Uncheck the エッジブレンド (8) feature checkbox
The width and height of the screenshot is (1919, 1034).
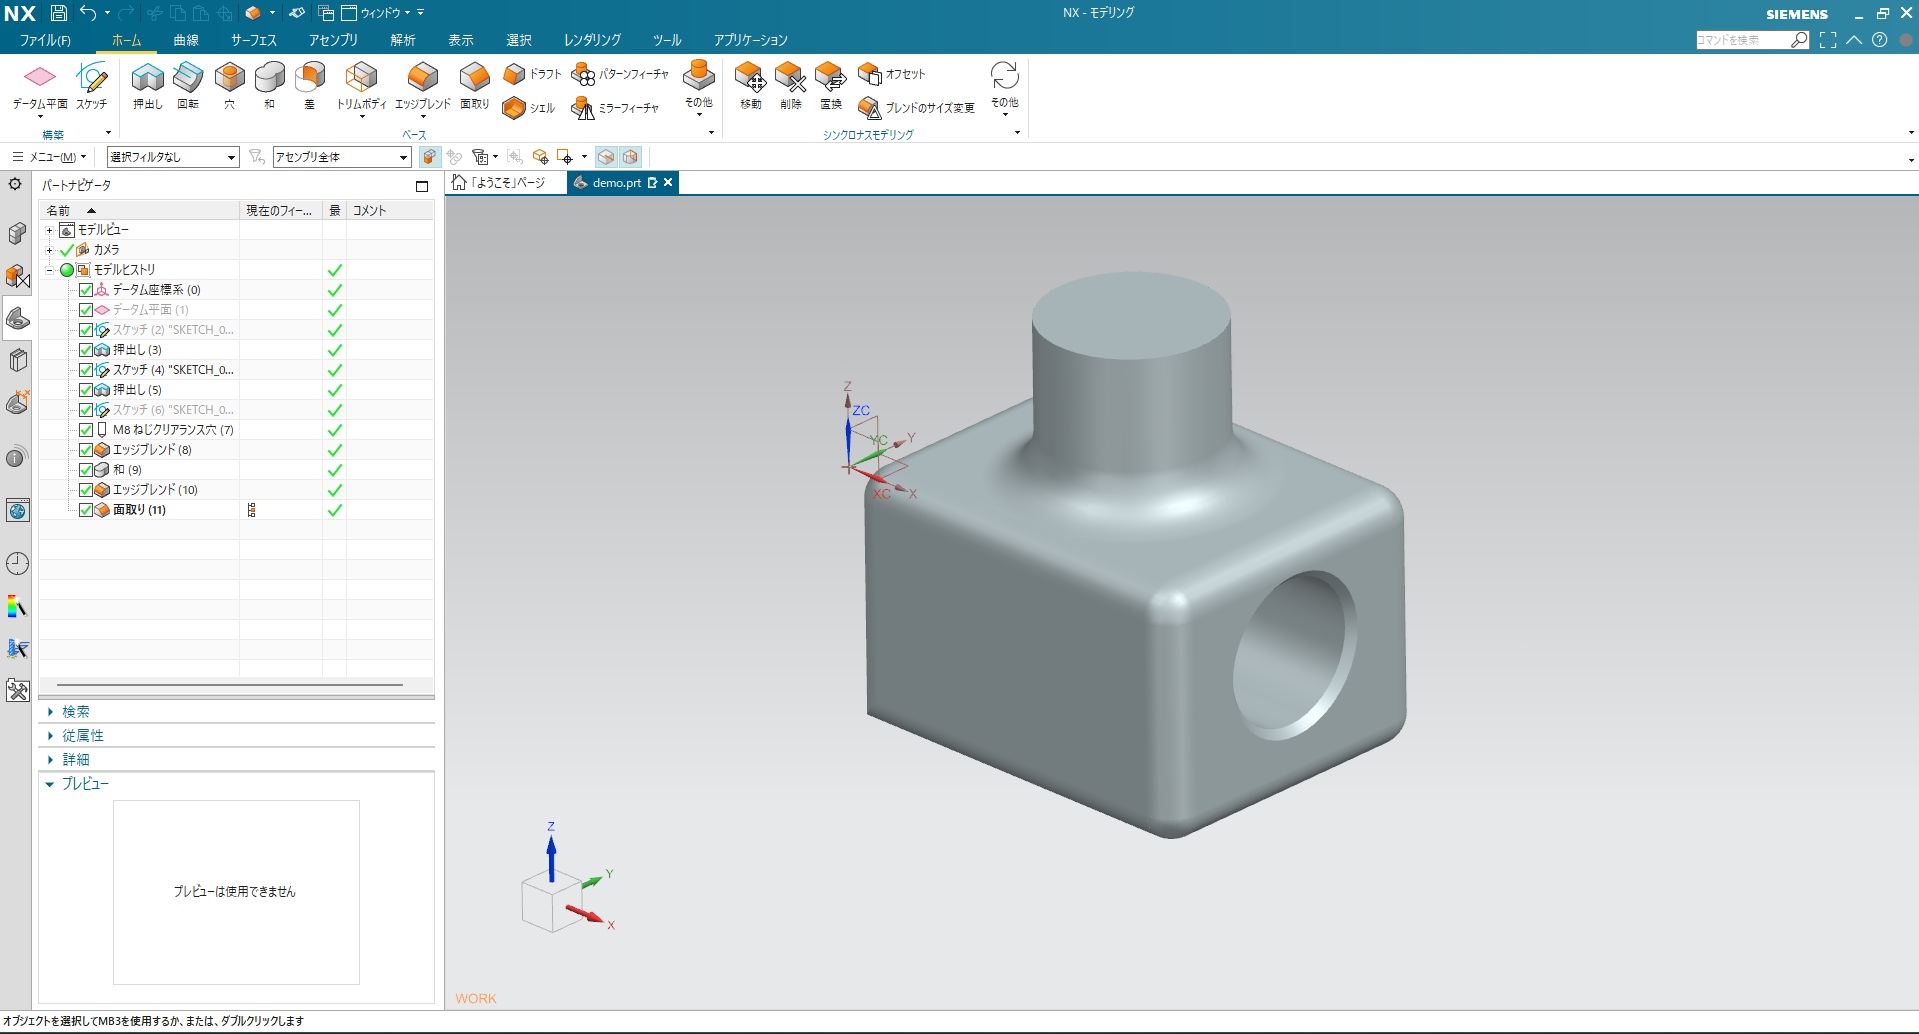click(86, 450)
